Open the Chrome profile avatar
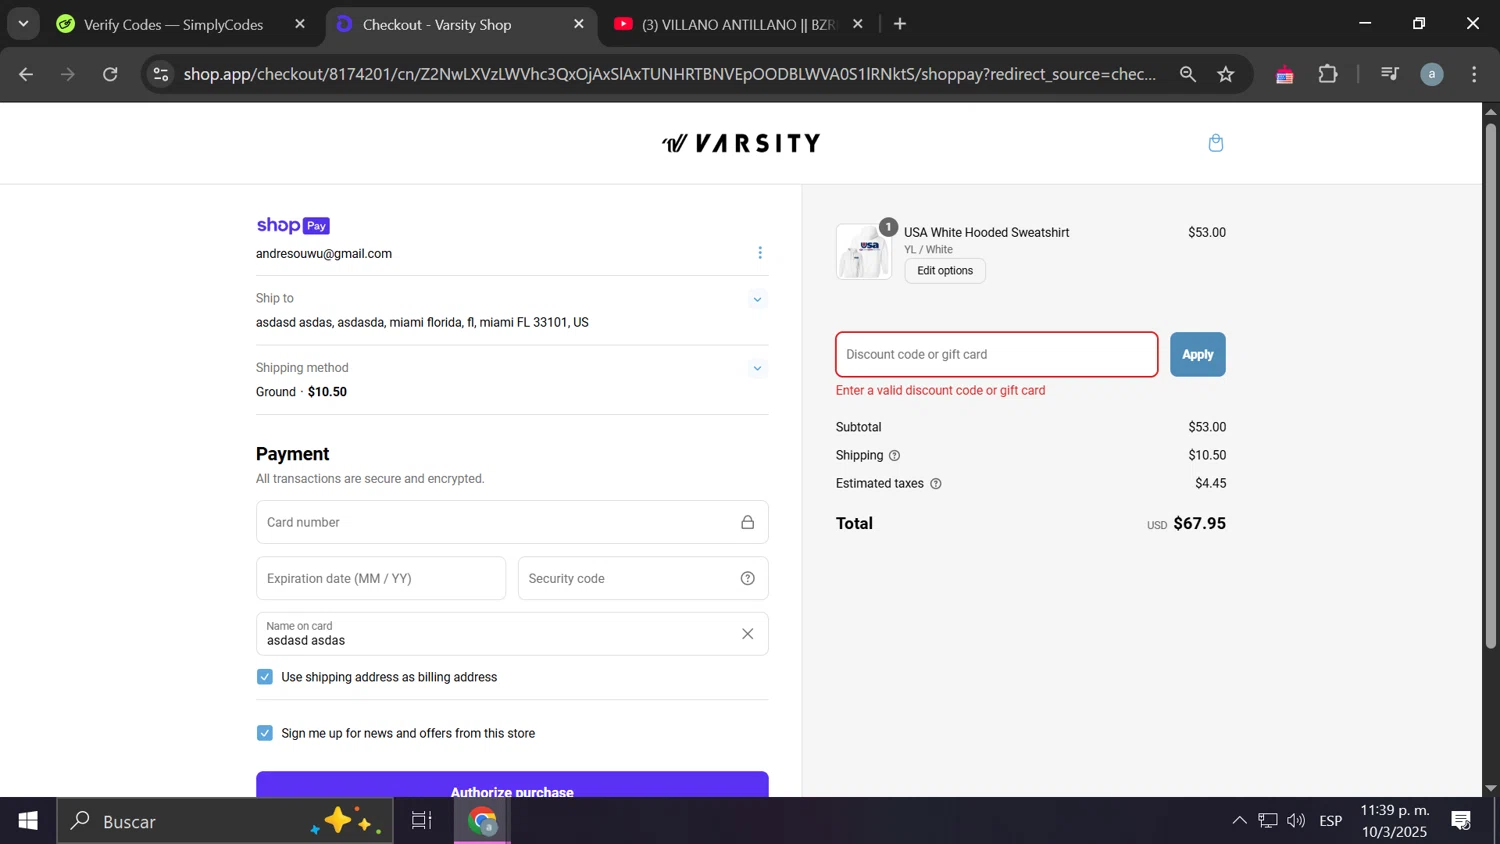Screen dimensions: 1500x844 [x=1432, y=74]
